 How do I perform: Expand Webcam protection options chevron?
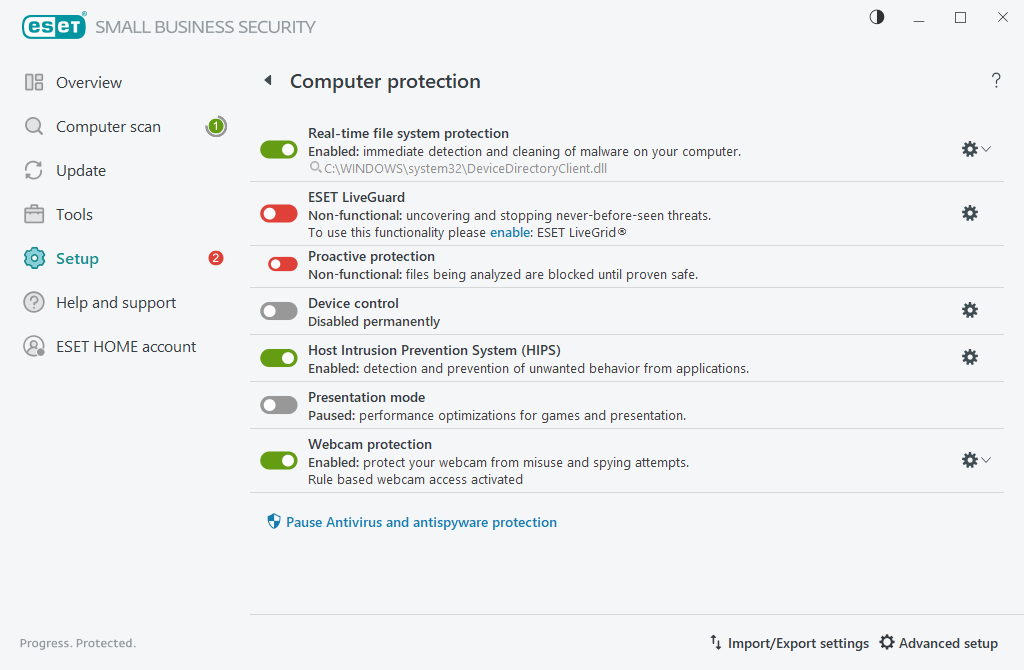click(x=987, y=460)
